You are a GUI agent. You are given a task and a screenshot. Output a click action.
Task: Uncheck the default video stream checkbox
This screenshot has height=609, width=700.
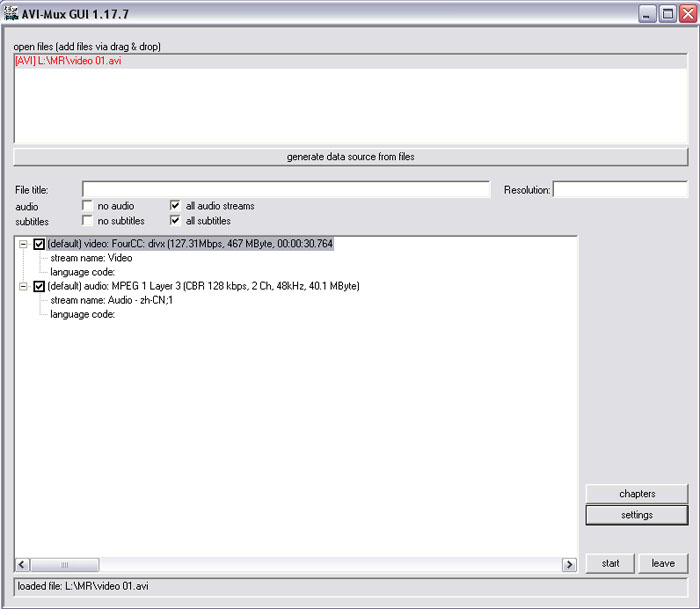(39, 244)
